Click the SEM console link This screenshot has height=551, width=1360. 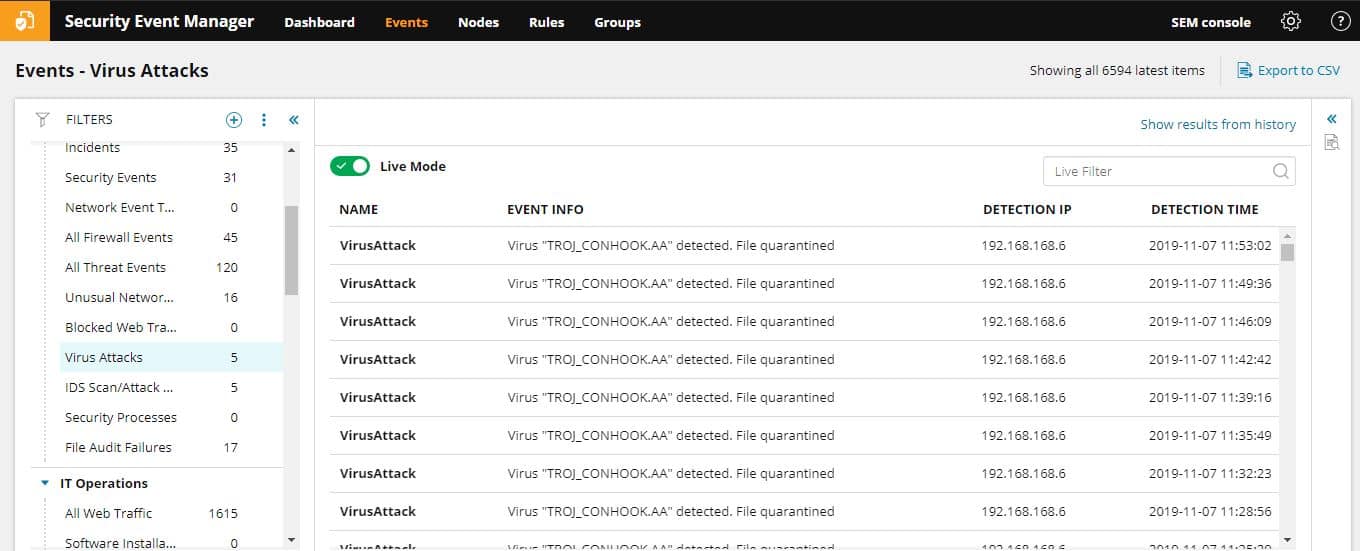tap(1211, 22)
